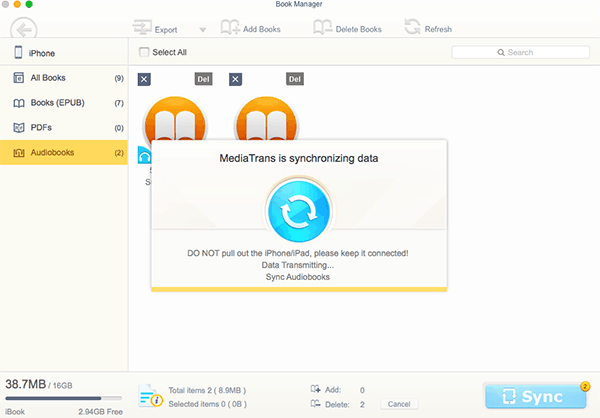
Task: Click the 'Data Transmitting...' text
Action: (298, 265)
